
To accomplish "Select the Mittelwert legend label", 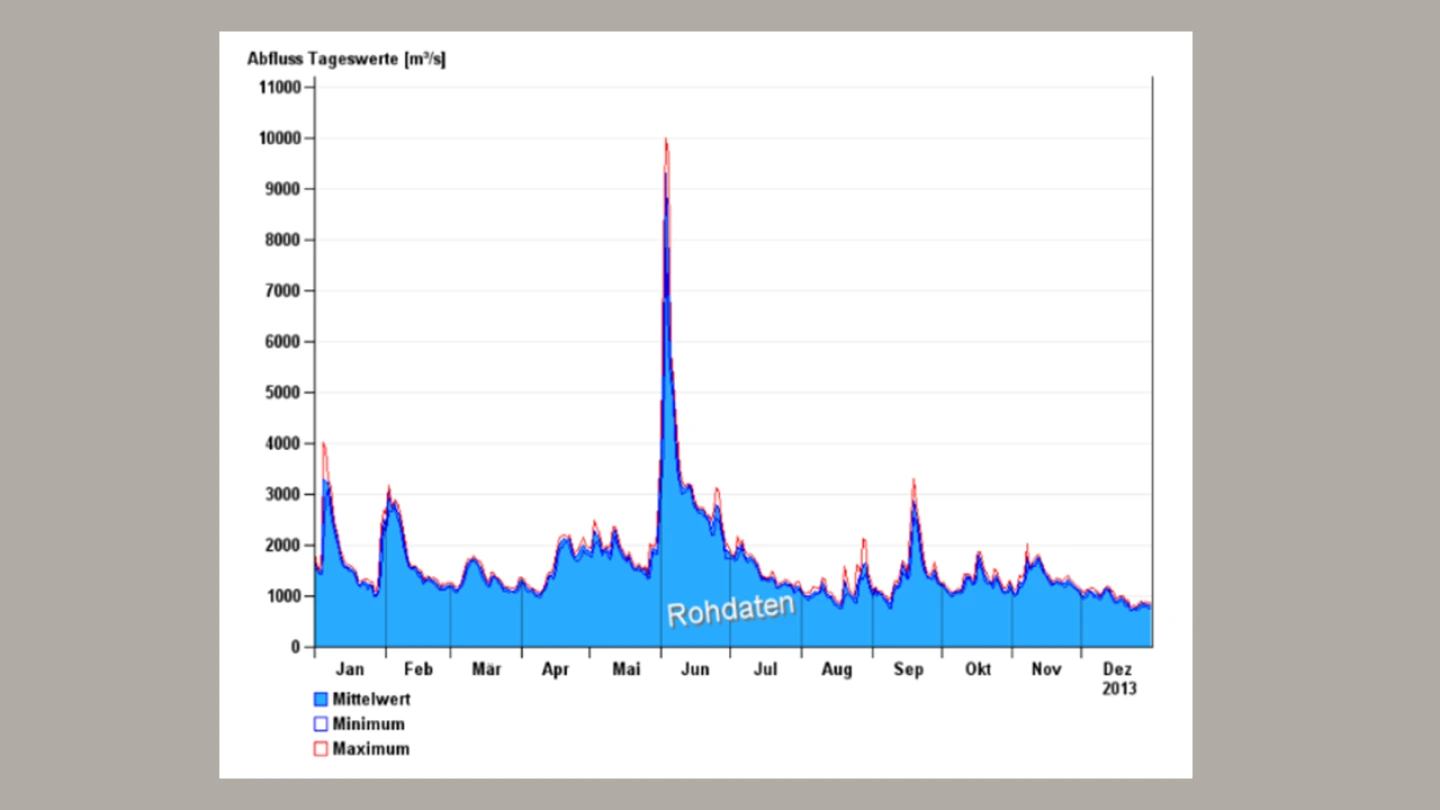I will point(371,699).
